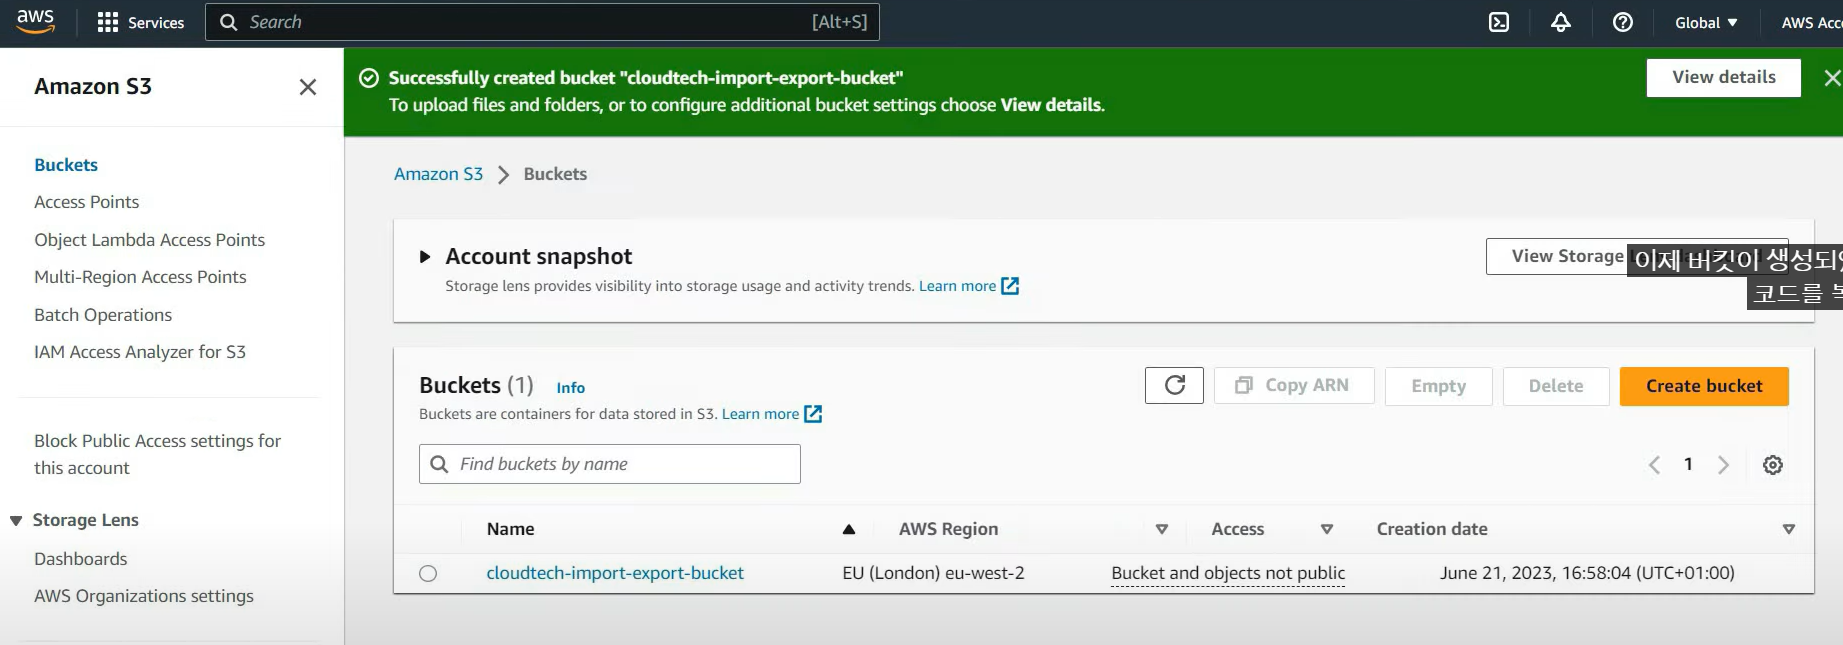This screenshot has height=645, width=1843.
Task: Click the Empty bucket button
Action: [1438, 386]
